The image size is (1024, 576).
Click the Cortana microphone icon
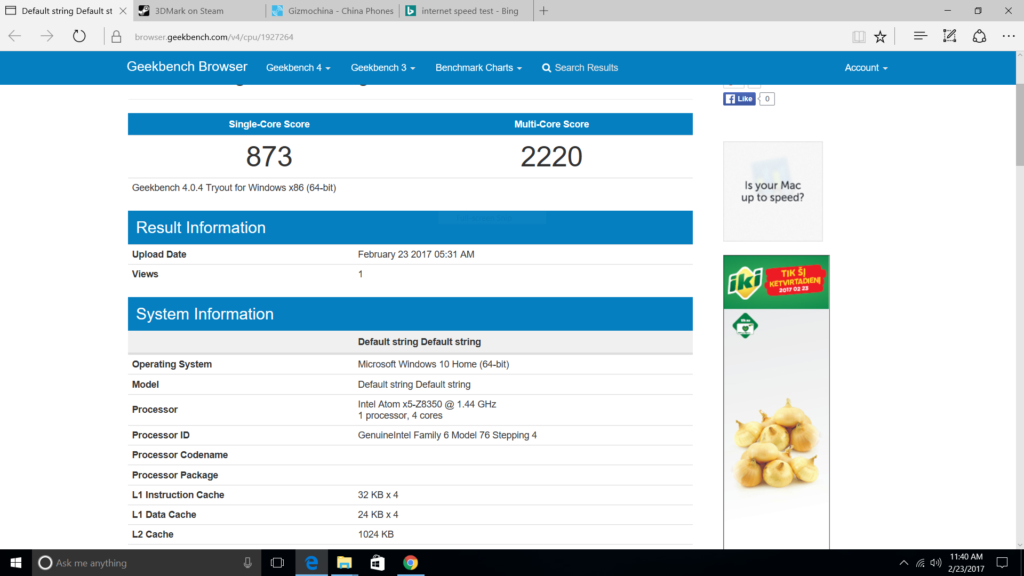(248, 562)
